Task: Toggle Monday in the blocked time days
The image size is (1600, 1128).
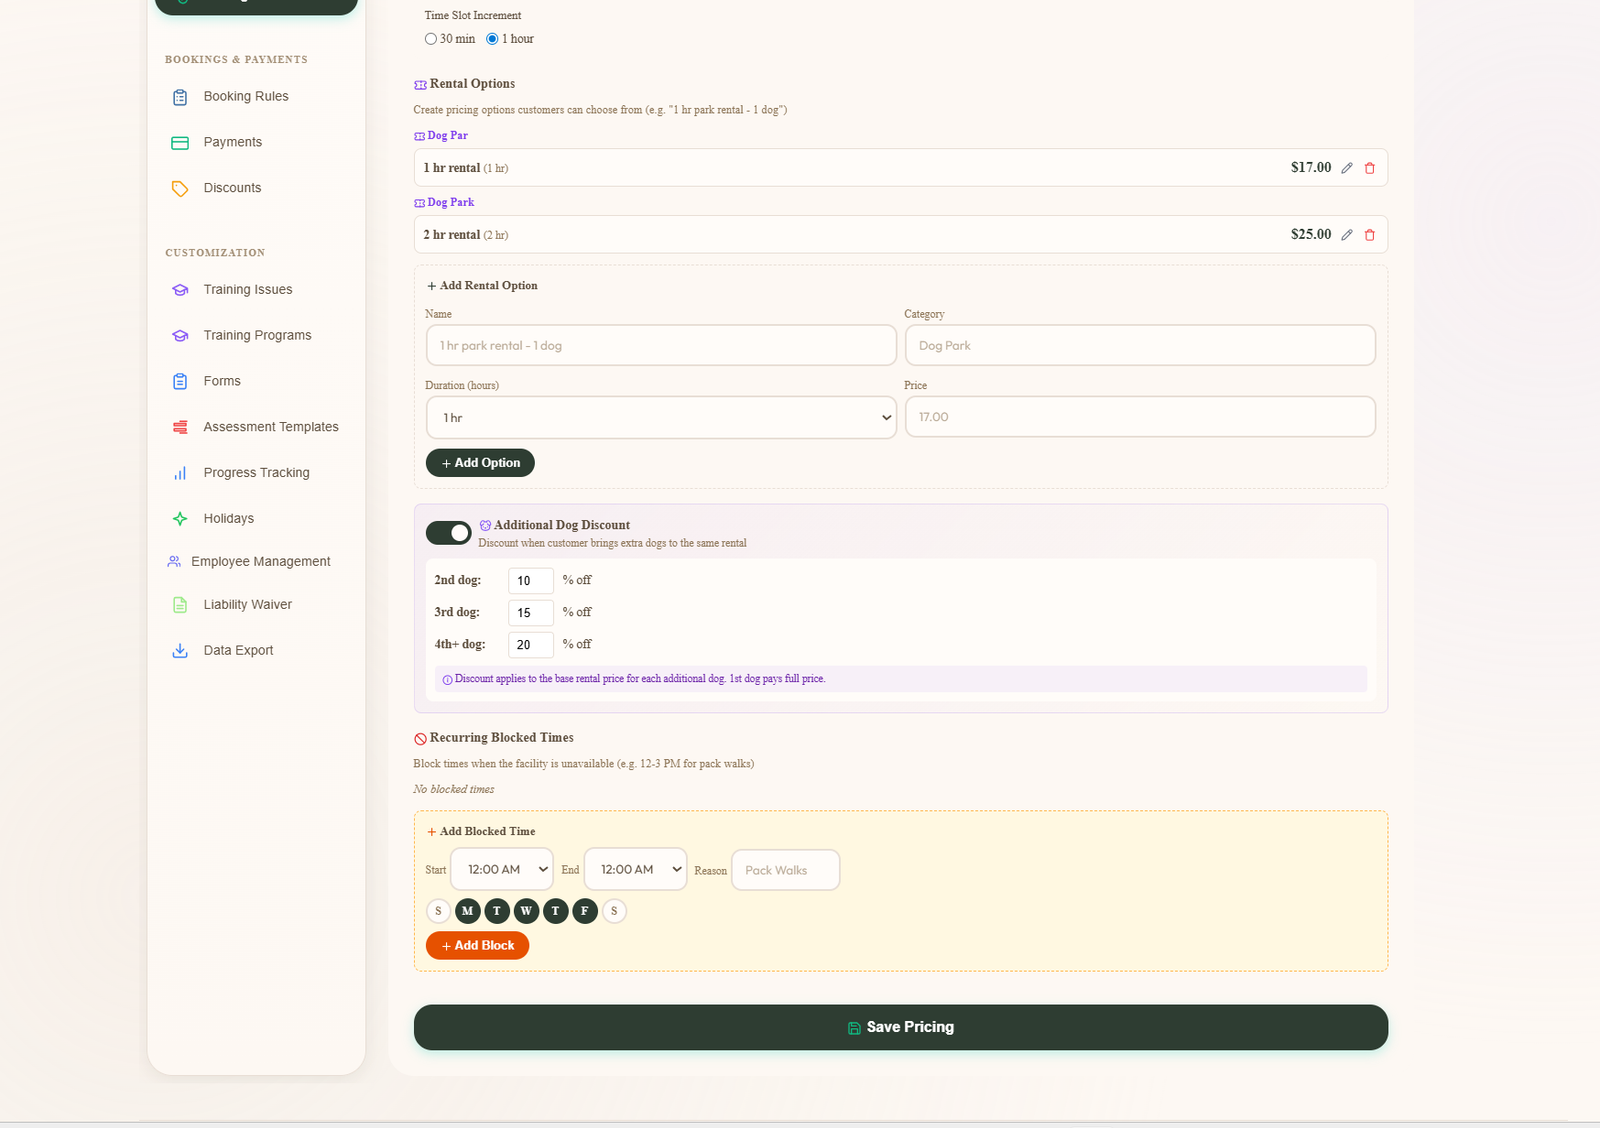Action: click(x=467, y=911)
